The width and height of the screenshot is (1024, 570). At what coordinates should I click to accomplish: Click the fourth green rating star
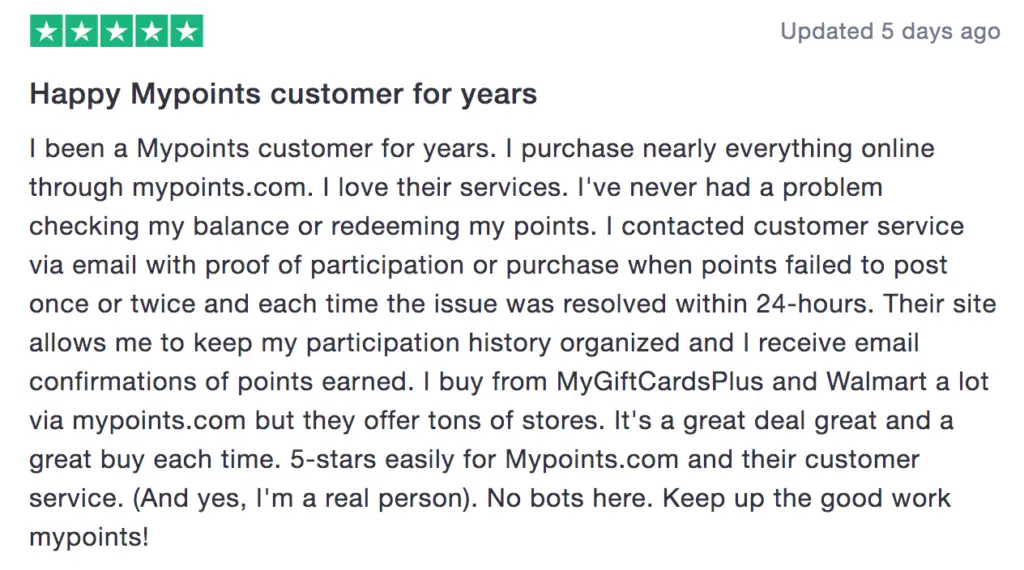tap(152, 31)
